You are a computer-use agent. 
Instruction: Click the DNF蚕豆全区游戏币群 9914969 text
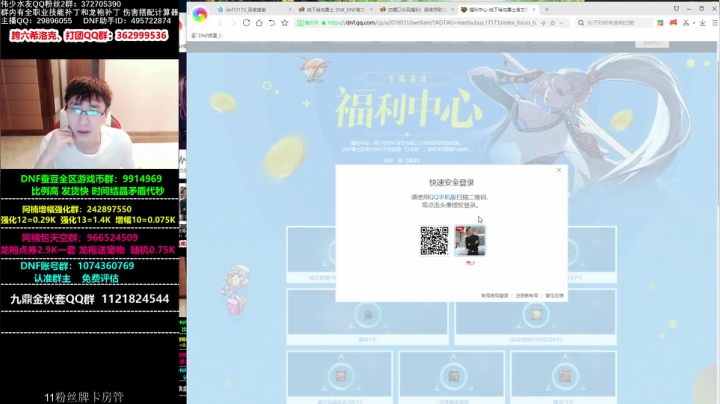point(91,179)
